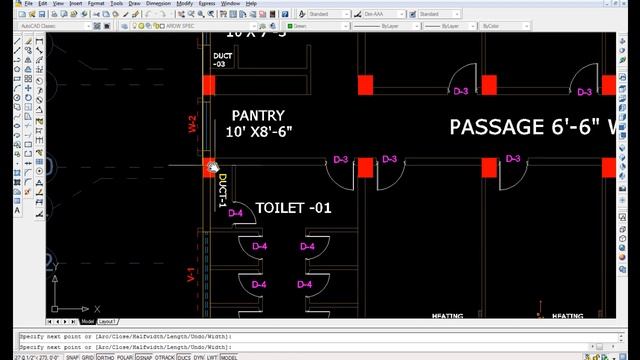The width and height of the screenshot is (640, 360).
Task: Select the Multiline Text tool
Action: point(17,211)
